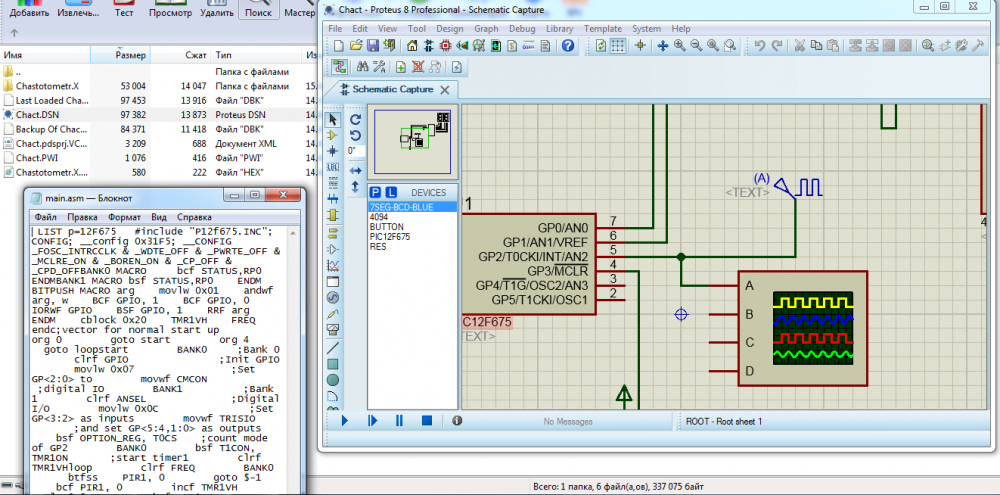Click the Undo arrow icon
Screen dimensions: 1000x495
coord(760,46)
